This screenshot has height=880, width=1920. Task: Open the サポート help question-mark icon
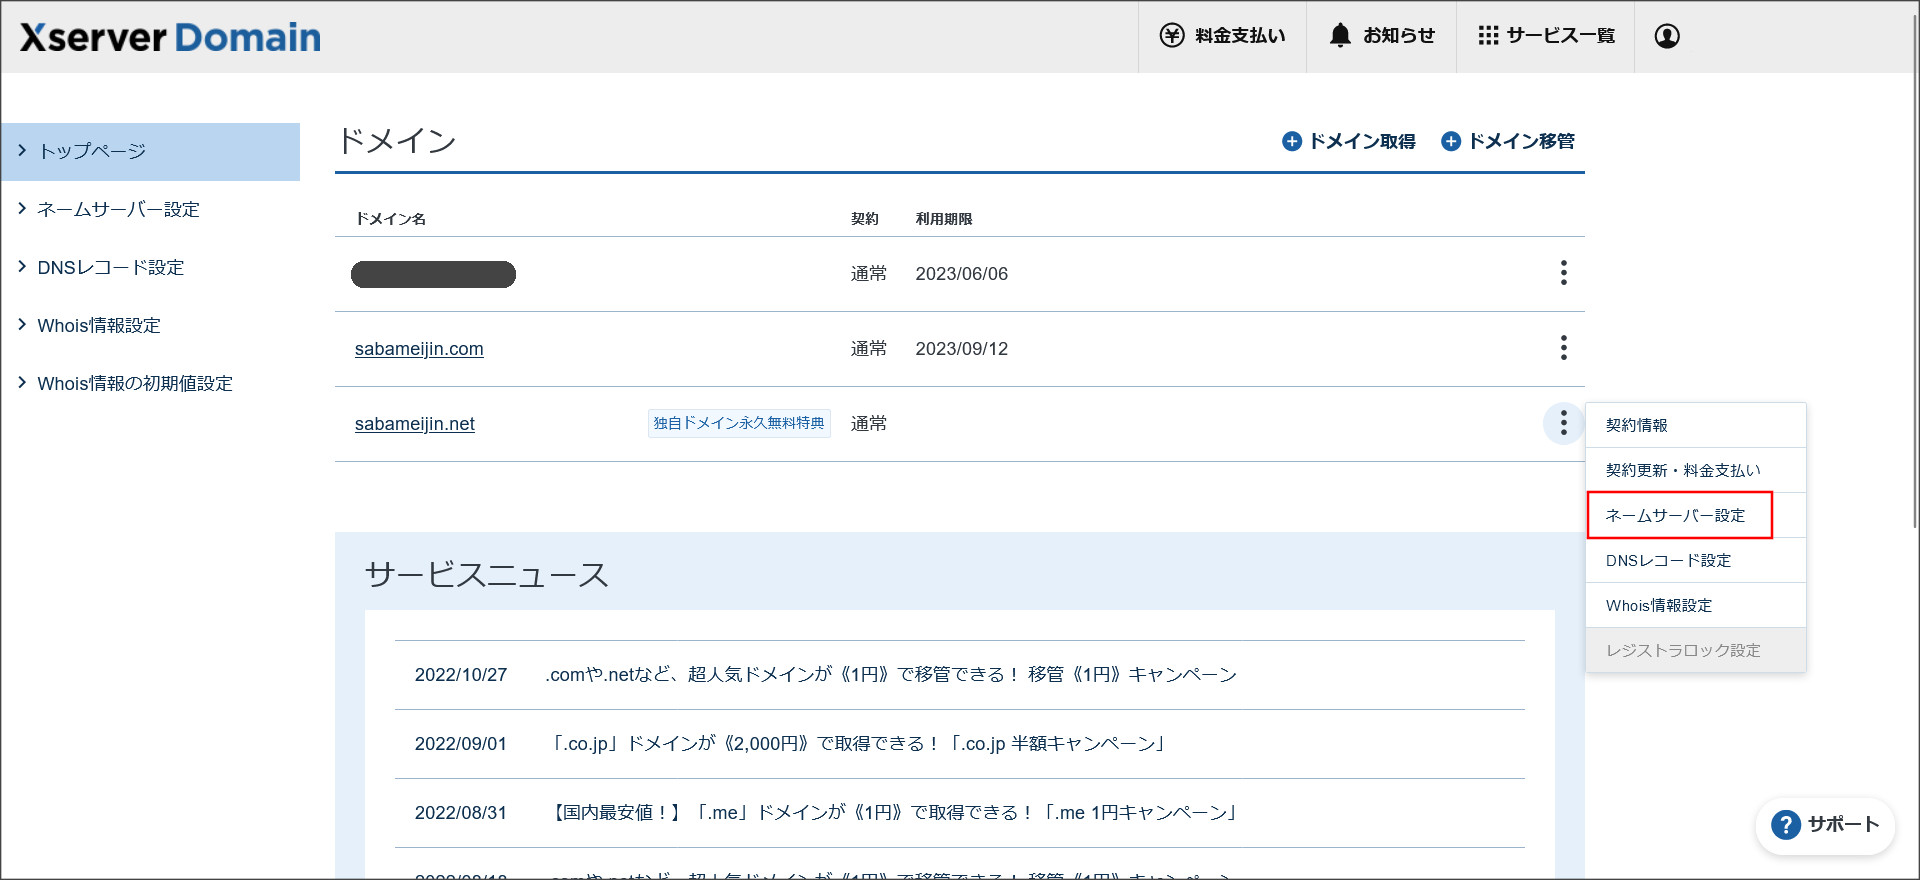pyautogui.click(x=1786, y=825)
